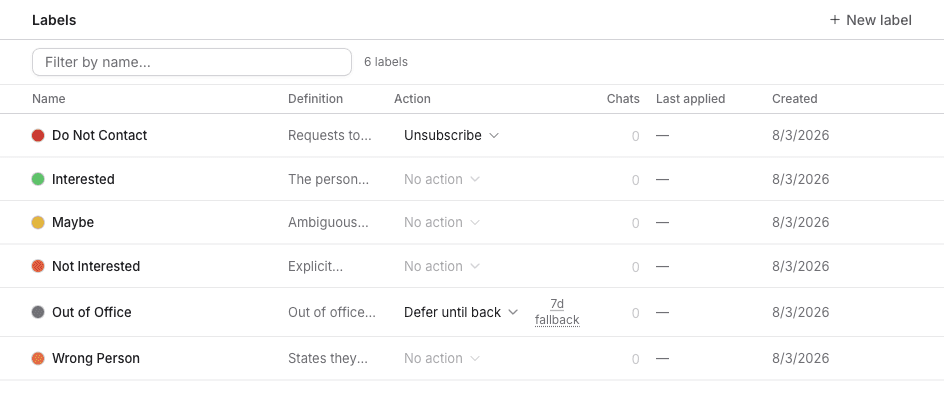
Task: Click Created date in Do Not Contact row
Action: pos(801,136)
